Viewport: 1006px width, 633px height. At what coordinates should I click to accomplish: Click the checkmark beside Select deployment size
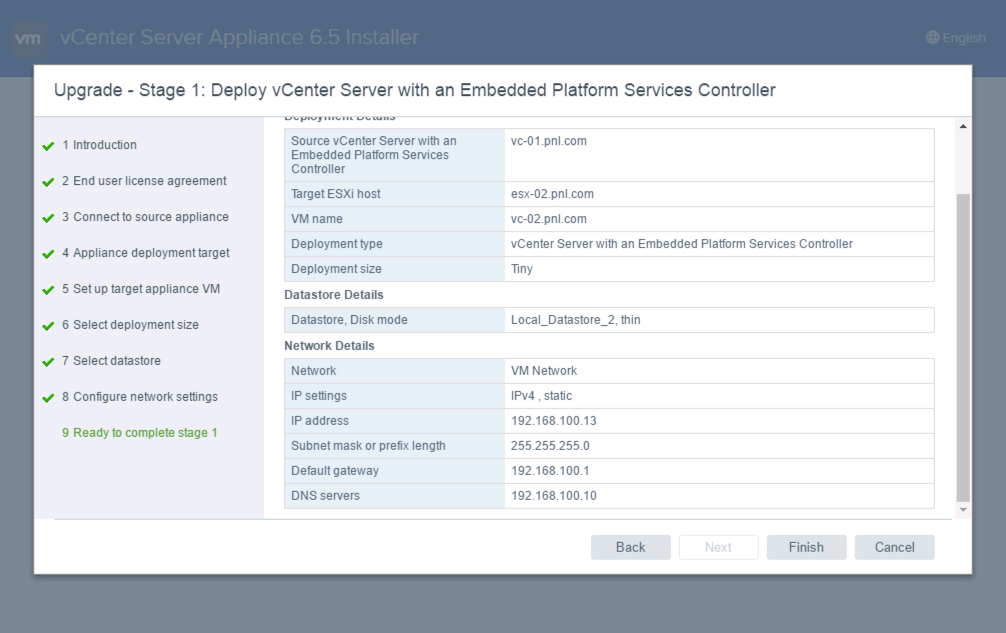click(48, 326)
